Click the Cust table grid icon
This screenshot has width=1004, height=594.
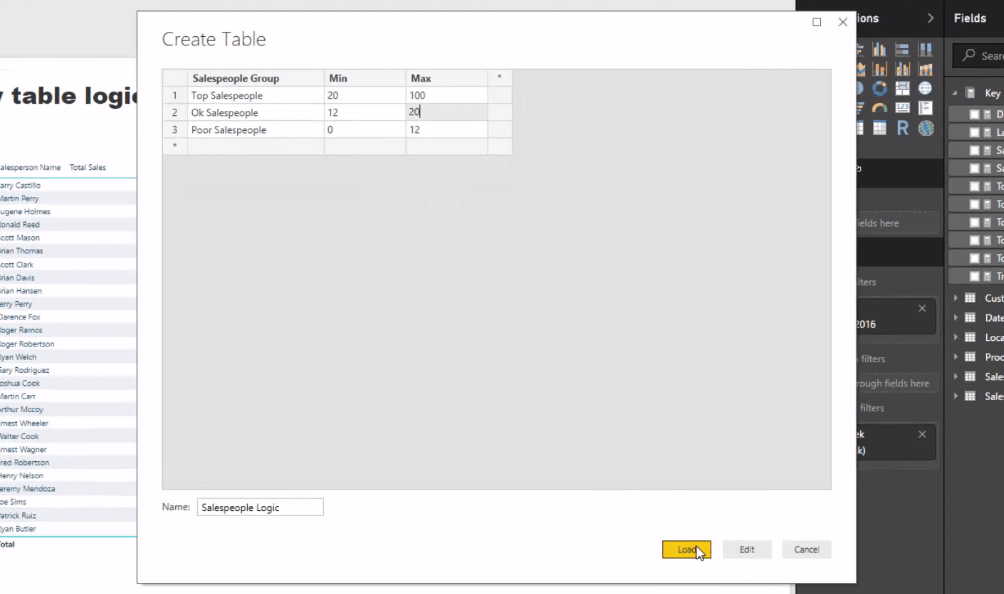point(971,298)
